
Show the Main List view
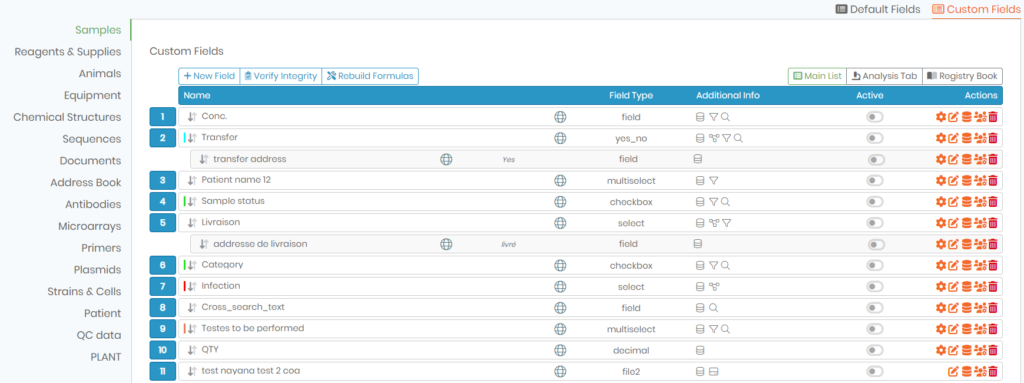click(x=816, y=76)
